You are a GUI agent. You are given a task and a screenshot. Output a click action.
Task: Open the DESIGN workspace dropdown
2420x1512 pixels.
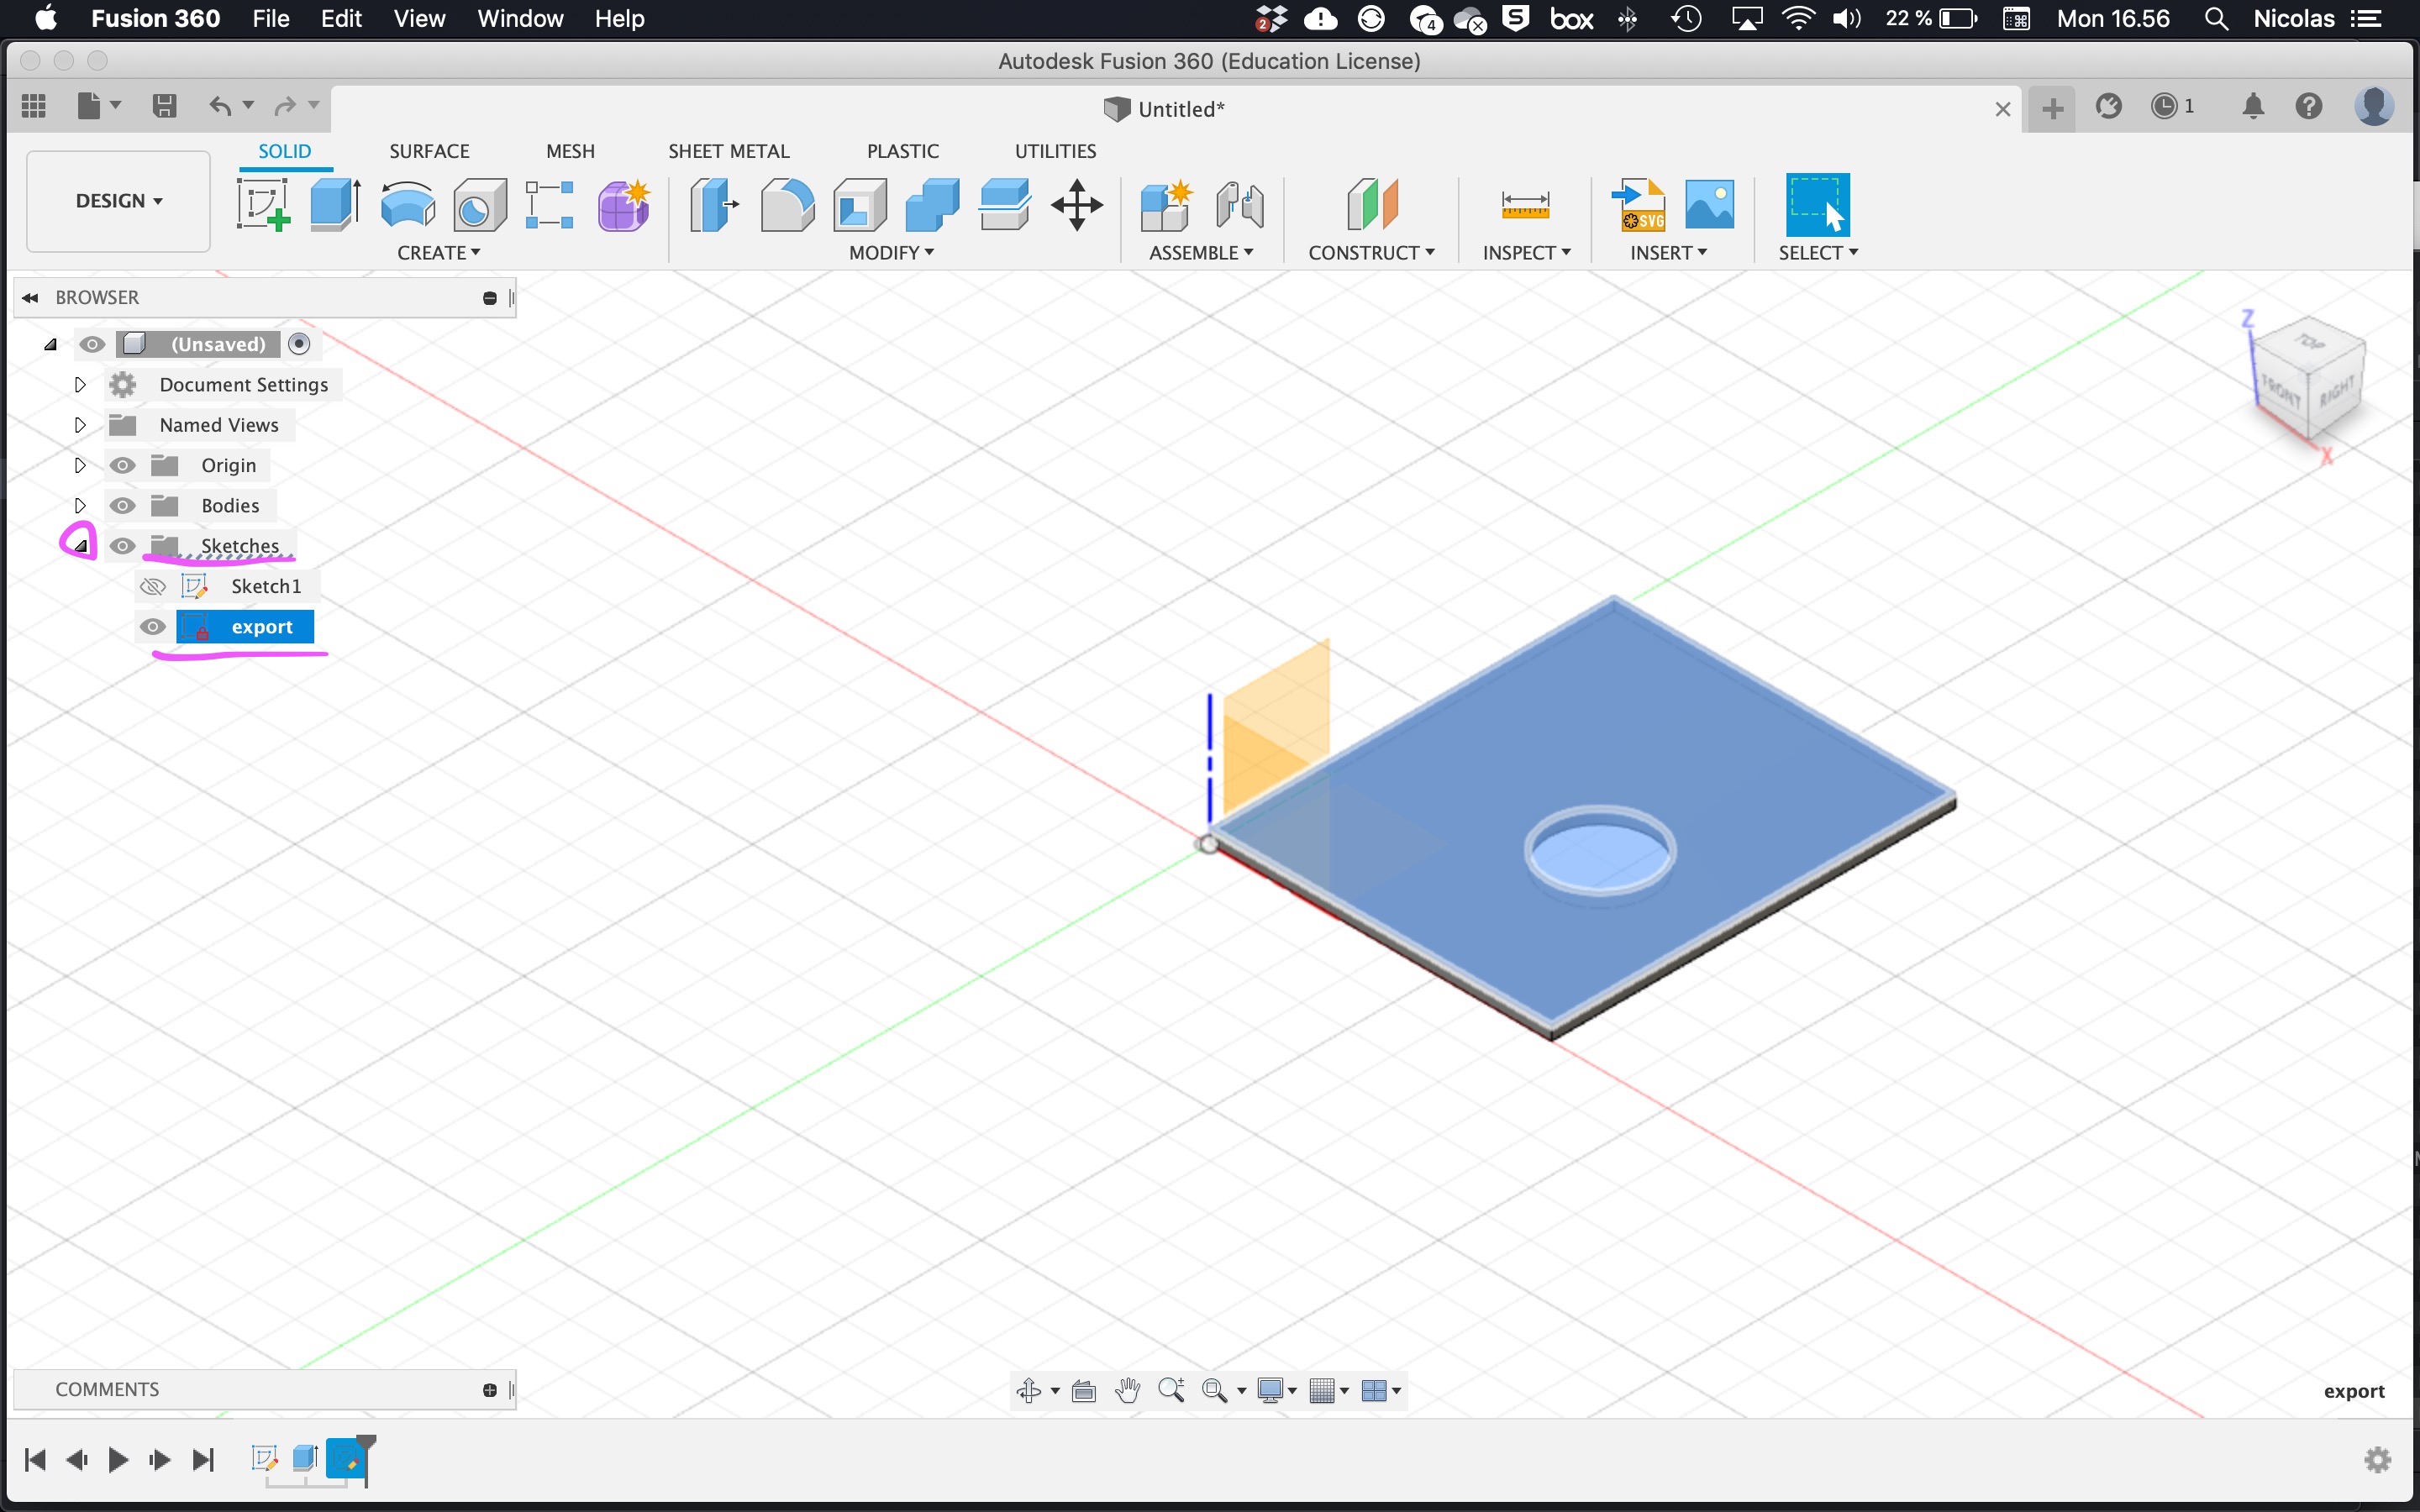pos(118,201)
